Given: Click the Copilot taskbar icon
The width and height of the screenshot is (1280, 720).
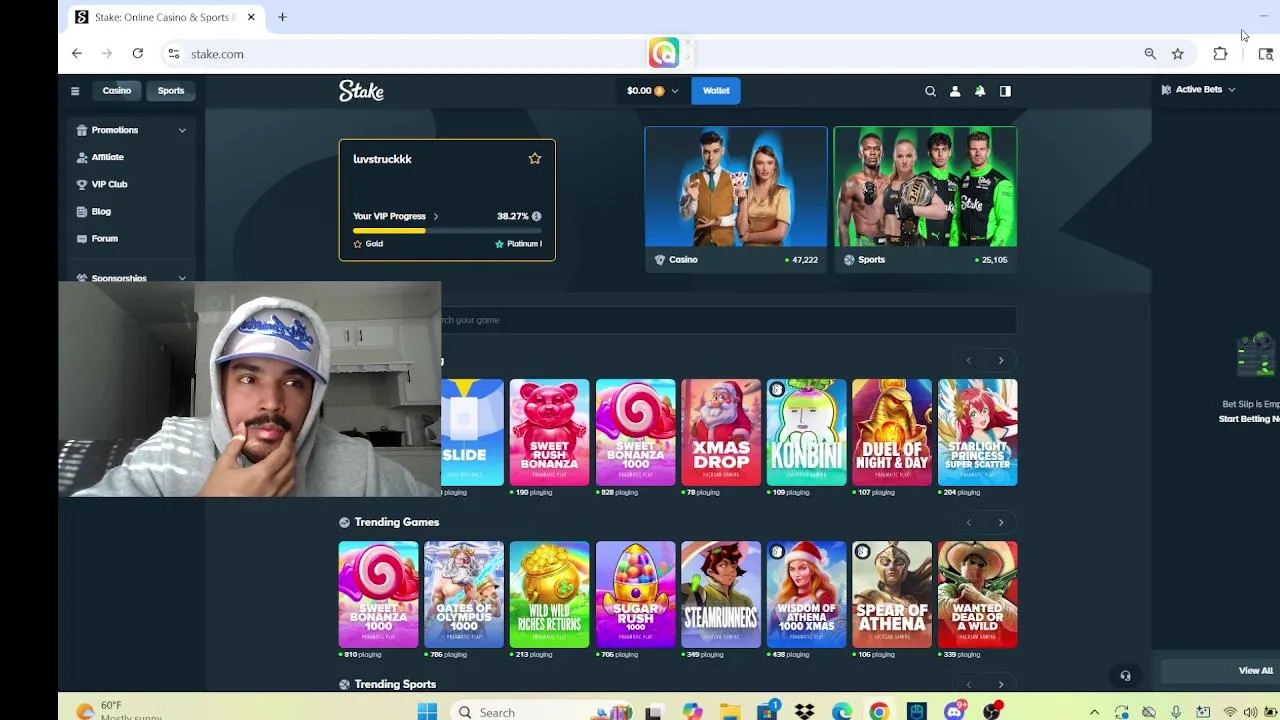Looking at the screenshot, I should tap(692, 712).
